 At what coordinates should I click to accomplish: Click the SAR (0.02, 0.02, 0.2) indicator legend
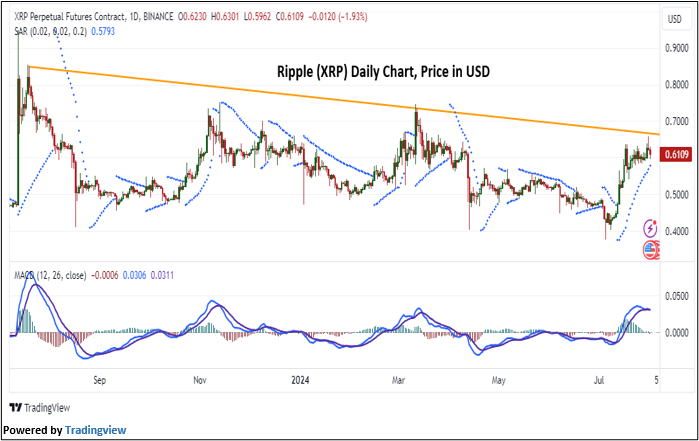[50, 32]
